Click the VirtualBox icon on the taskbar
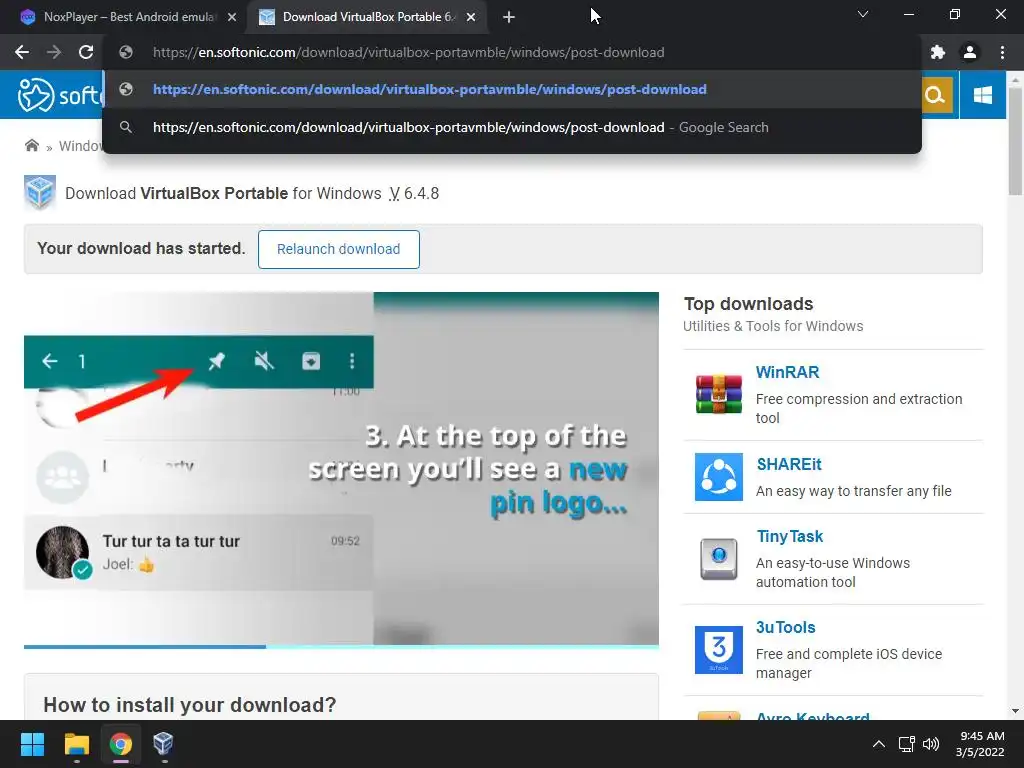The width and height of the screenshot is (1024, 768). 163,744
